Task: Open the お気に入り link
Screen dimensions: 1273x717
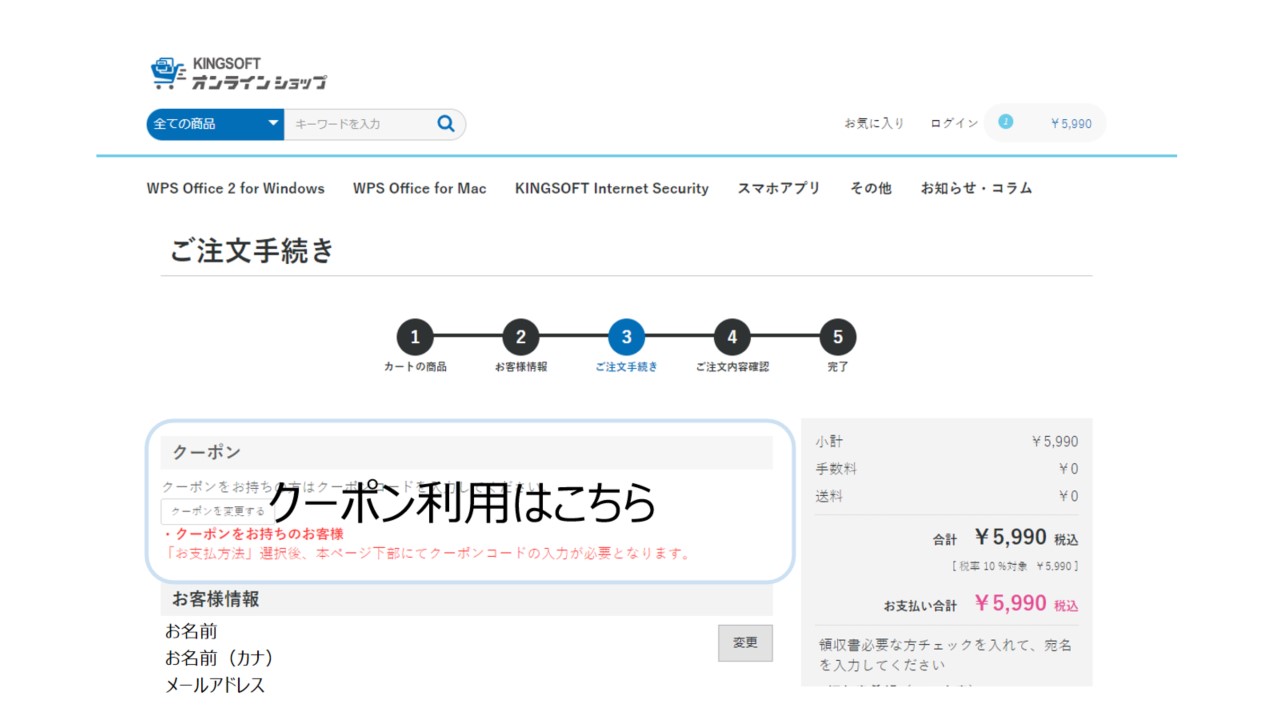Action: (874, 123)
